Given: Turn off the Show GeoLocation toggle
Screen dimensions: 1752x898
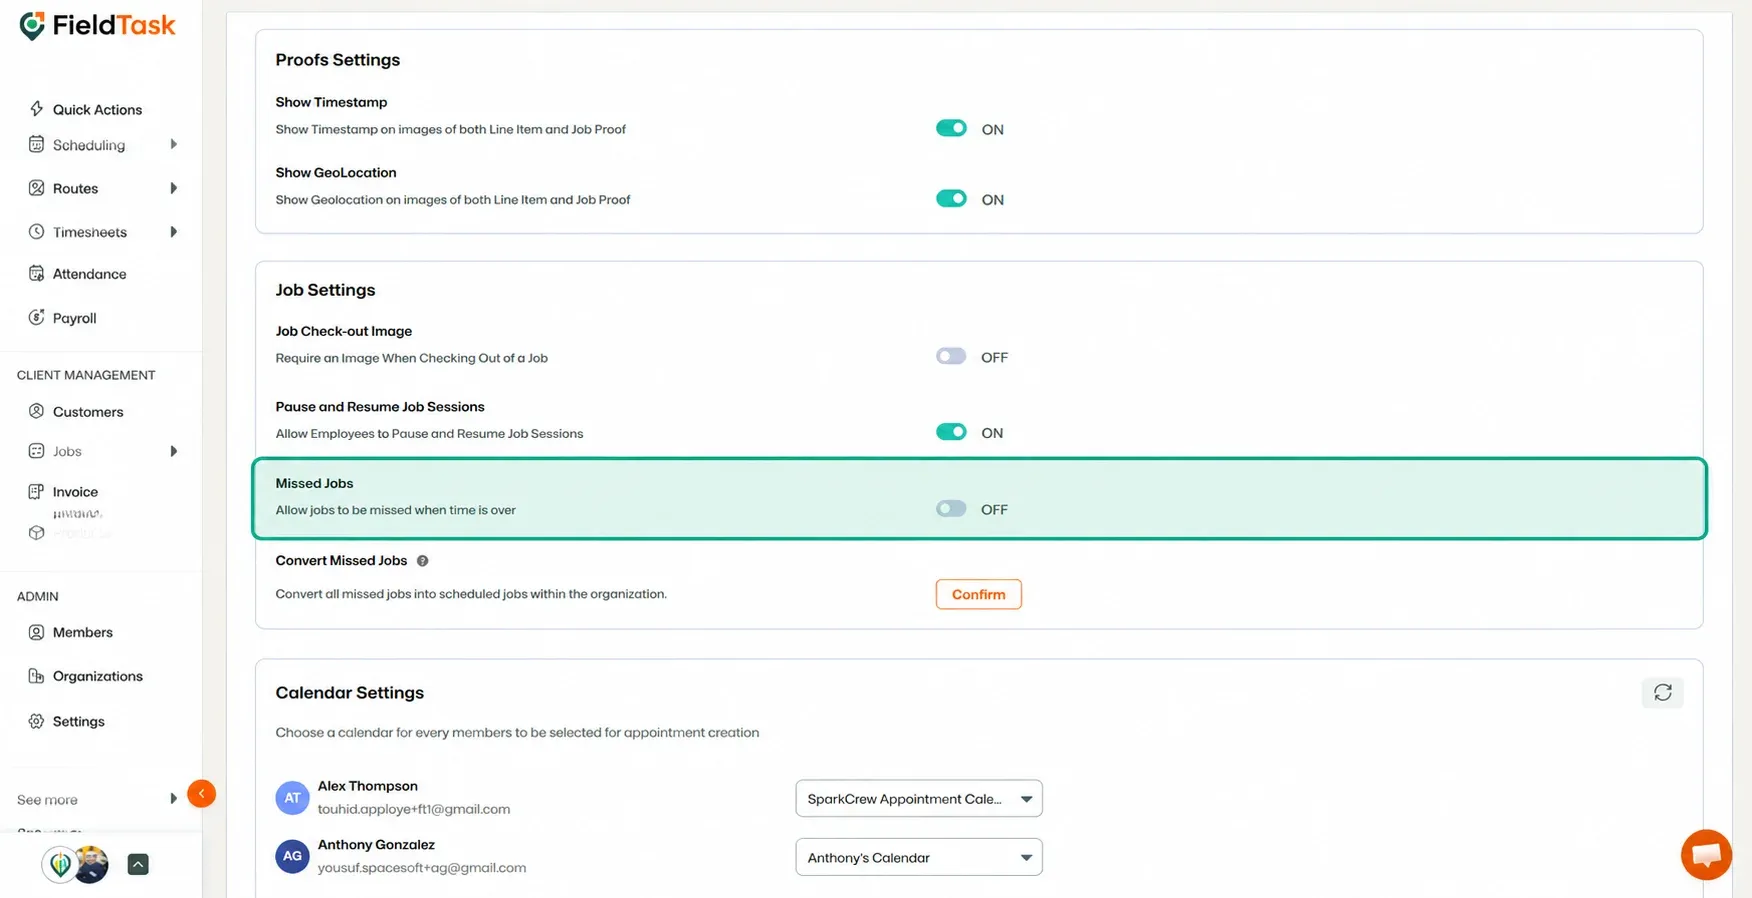Looking at the screenshot, I should [951, 198].
